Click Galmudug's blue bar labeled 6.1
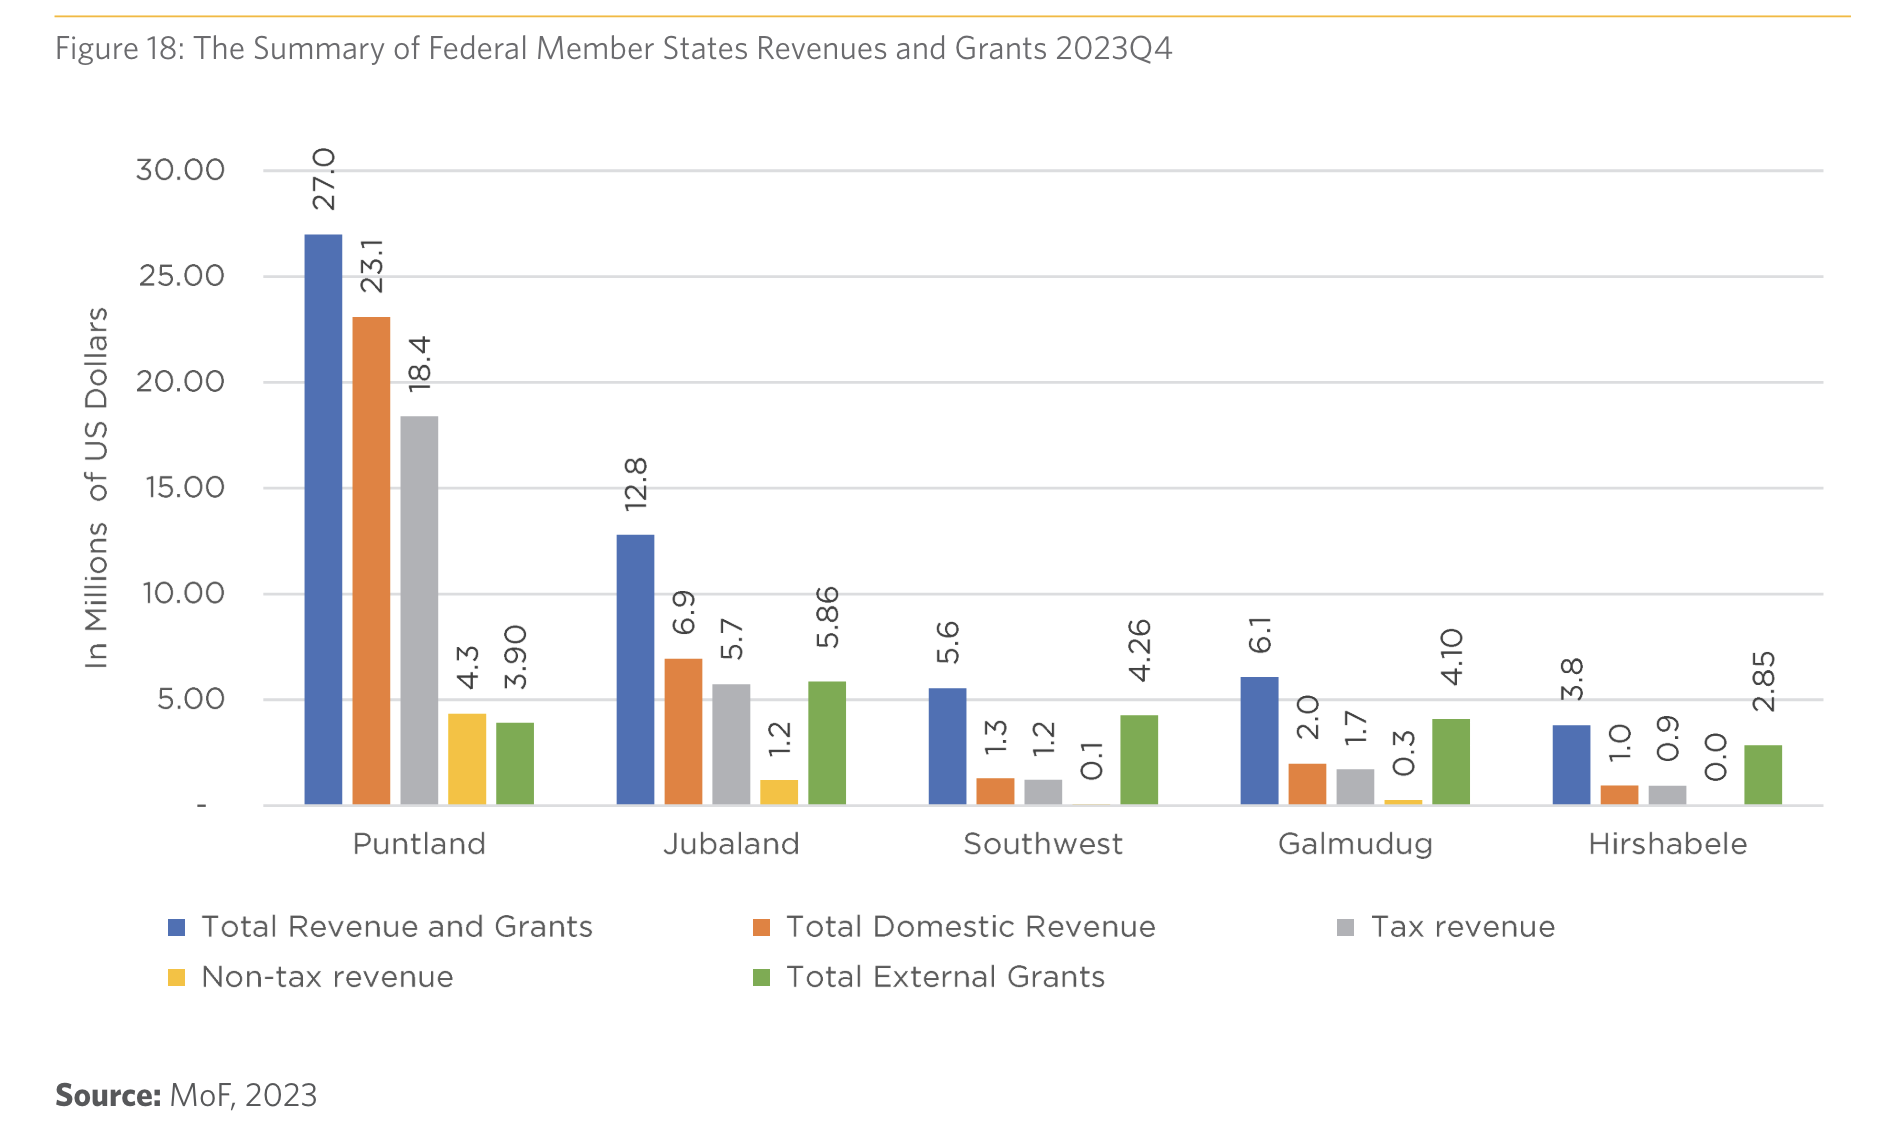 pyautogui.click(x=1259, y=741)
